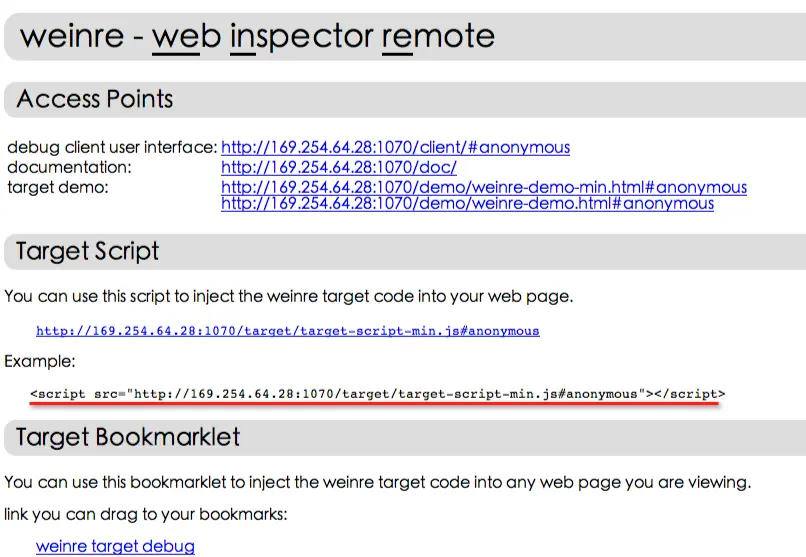Click the word 'remote' in the page title
Viewport: 806px width, 557px height.
click(438, 36)
